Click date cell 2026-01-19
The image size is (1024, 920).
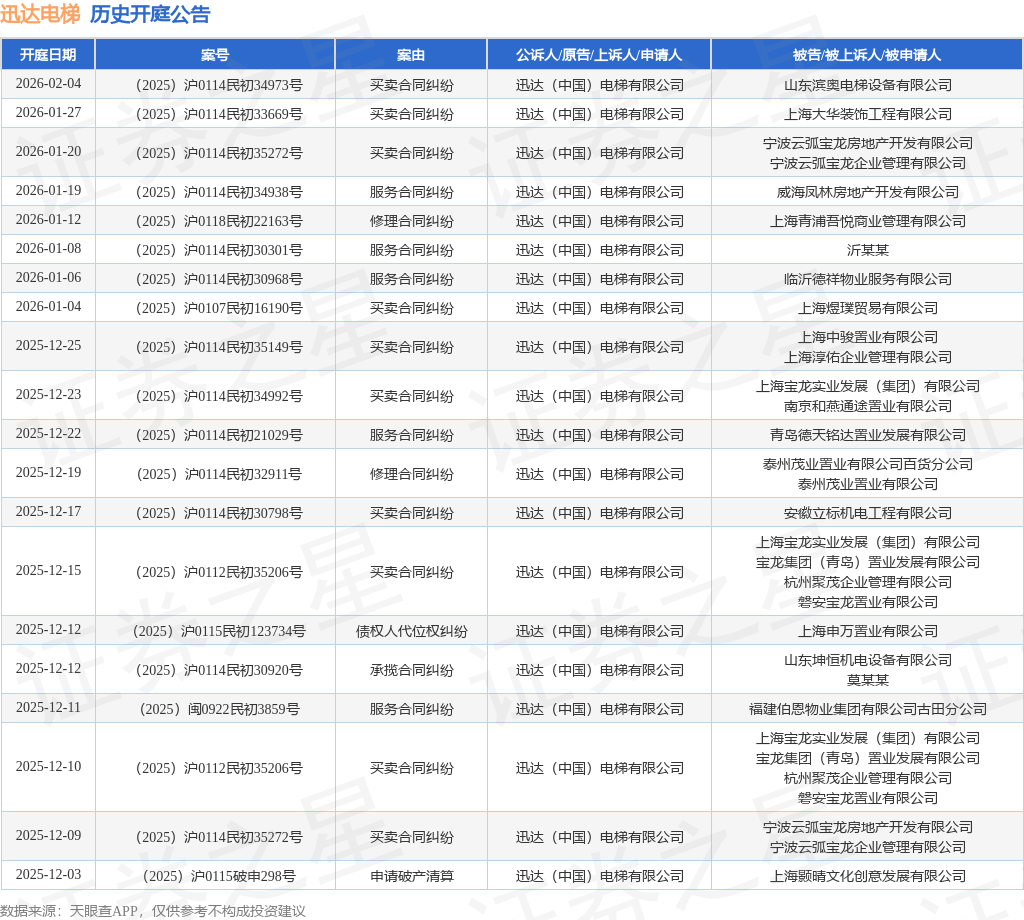point(48,191)
